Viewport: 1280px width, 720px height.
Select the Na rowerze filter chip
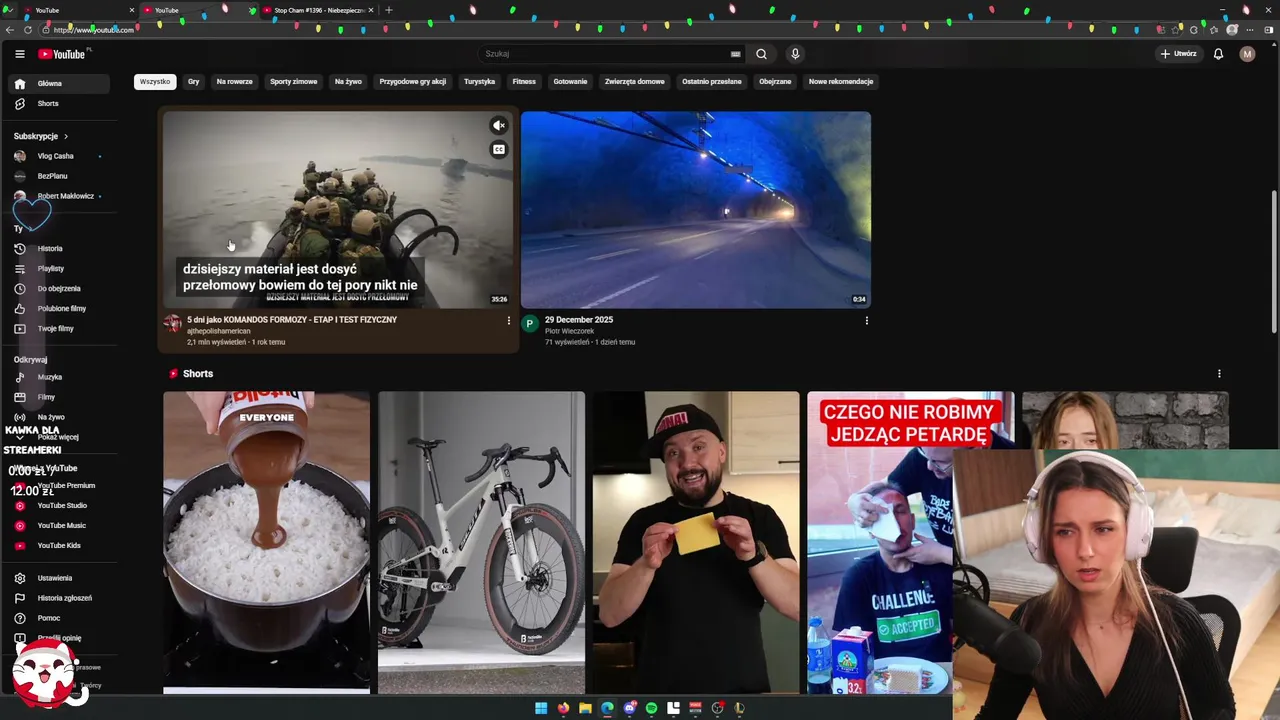coord(235,82)
